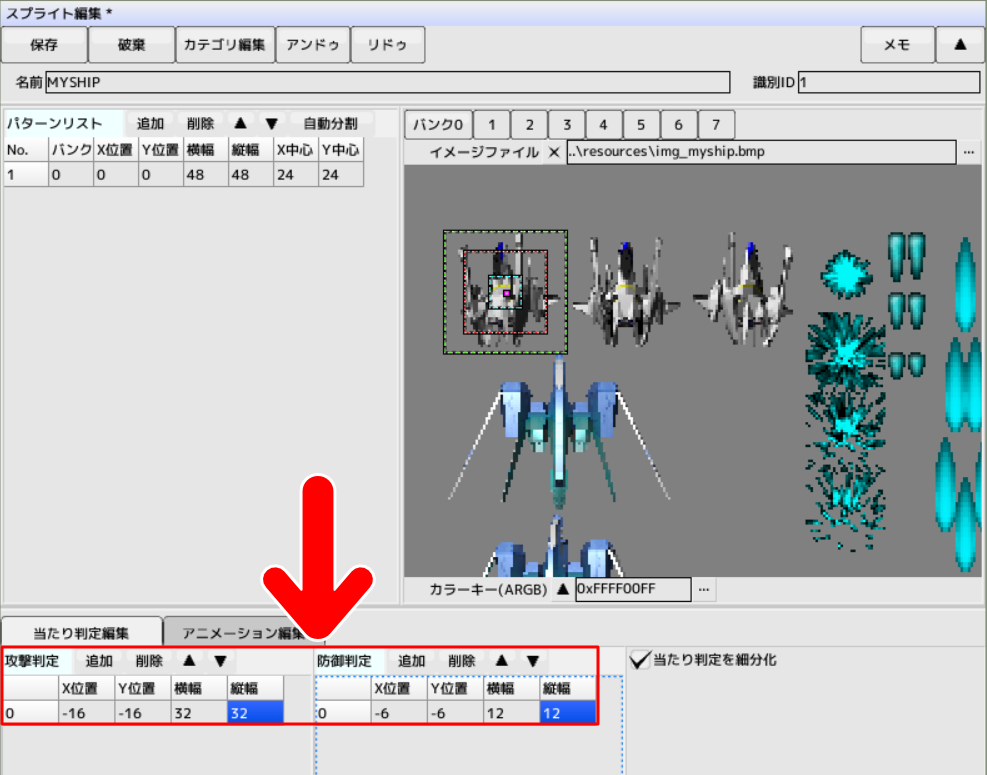Move pattern up in パターンリスト
Screen dimensions: 987x775
tap(240, 124)
